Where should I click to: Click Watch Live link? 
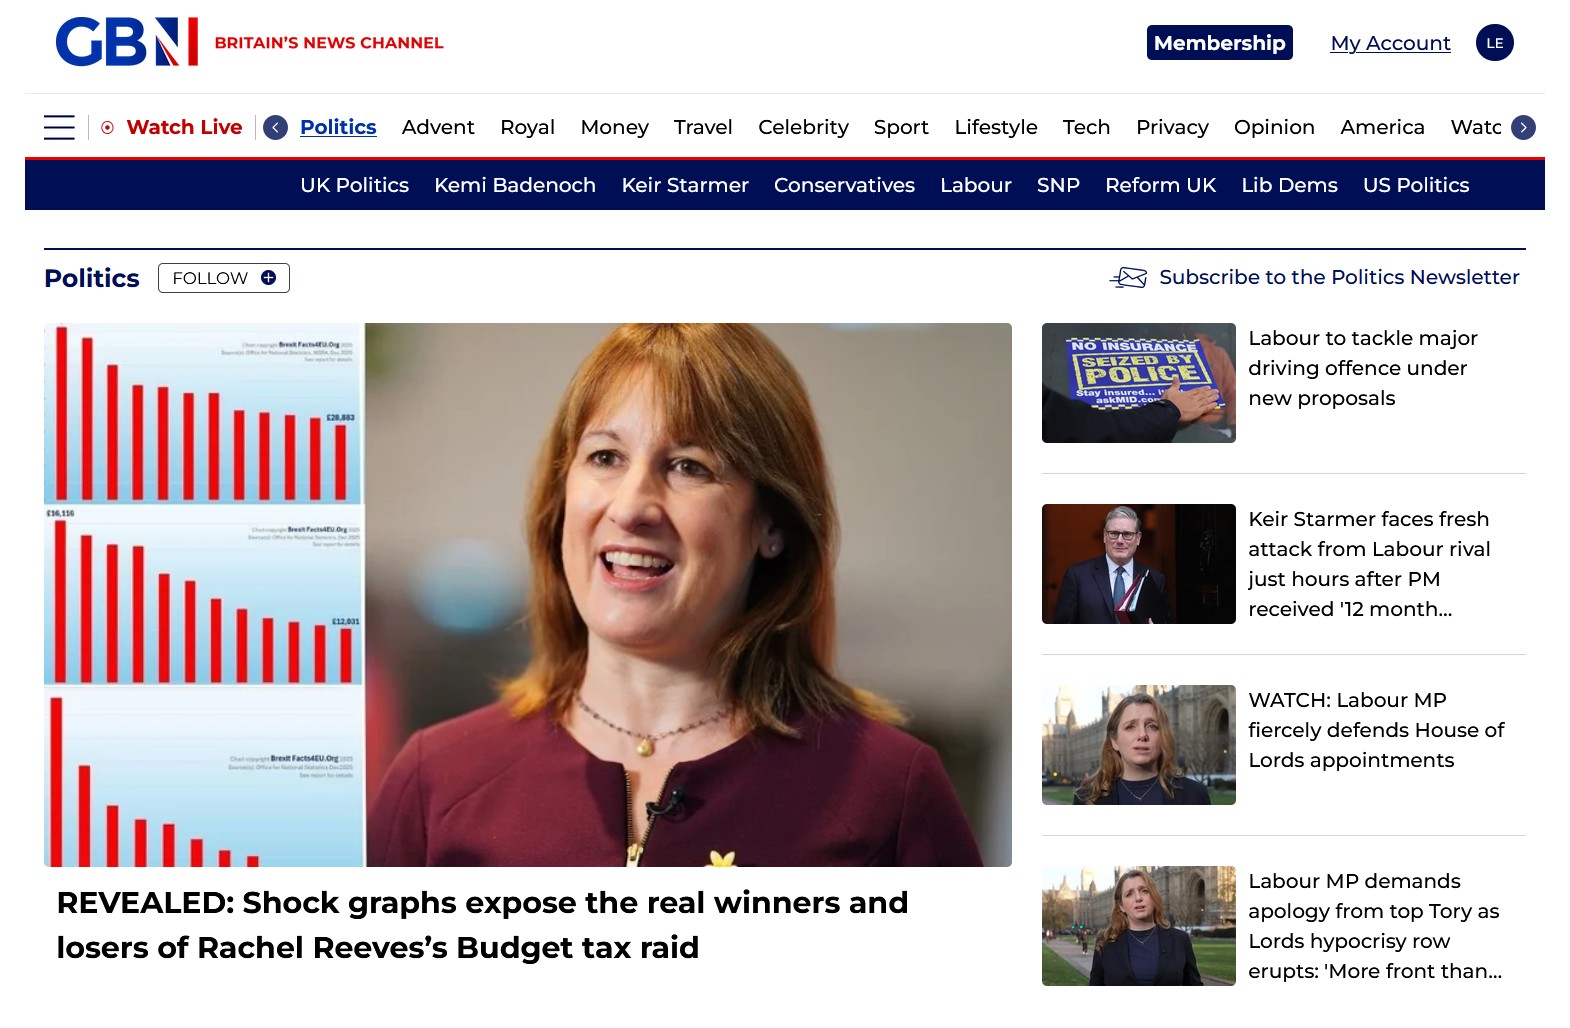pos(184,127)
